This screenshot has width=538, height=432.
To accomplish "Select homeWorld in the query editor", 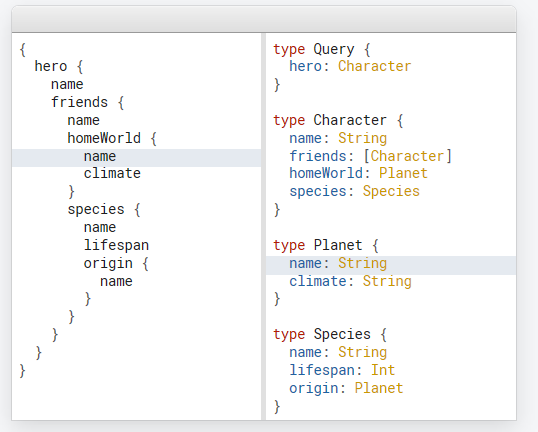I will click(x=104, y=138).
